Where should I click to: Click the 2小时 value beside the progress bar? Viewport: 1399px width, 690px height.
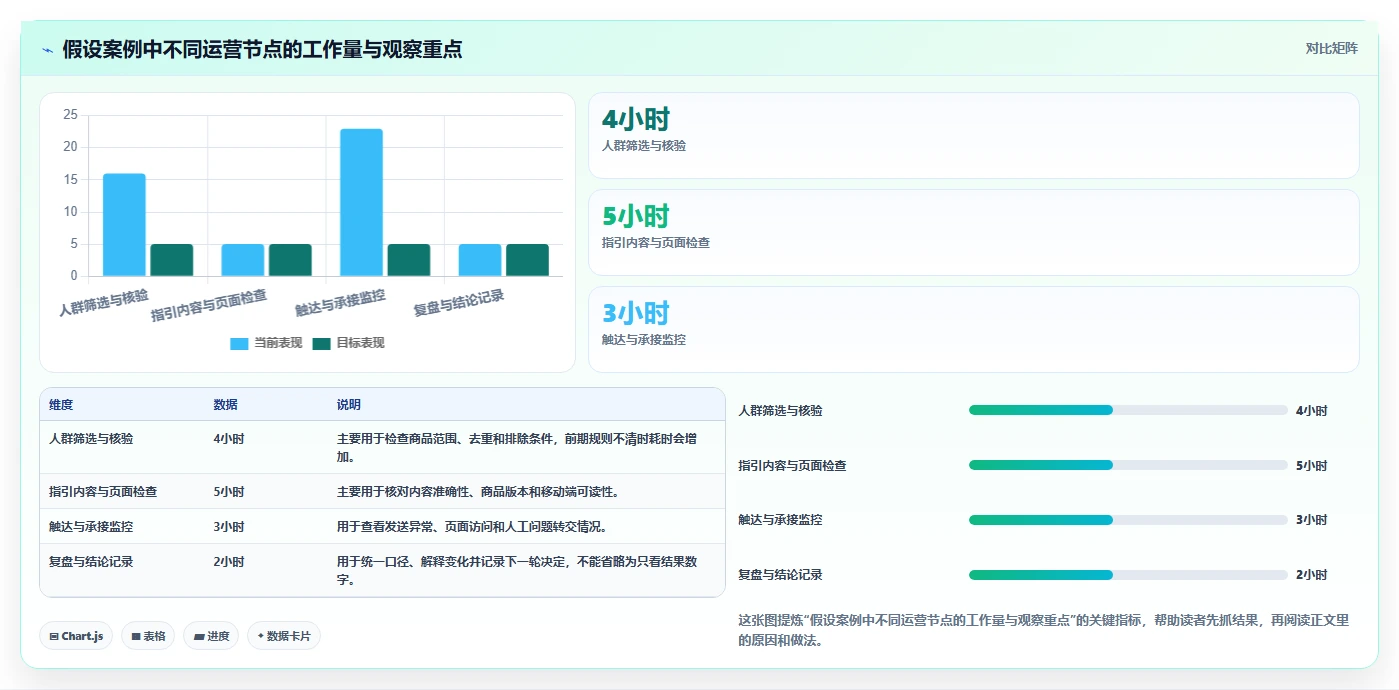(x=1311, y=575)
